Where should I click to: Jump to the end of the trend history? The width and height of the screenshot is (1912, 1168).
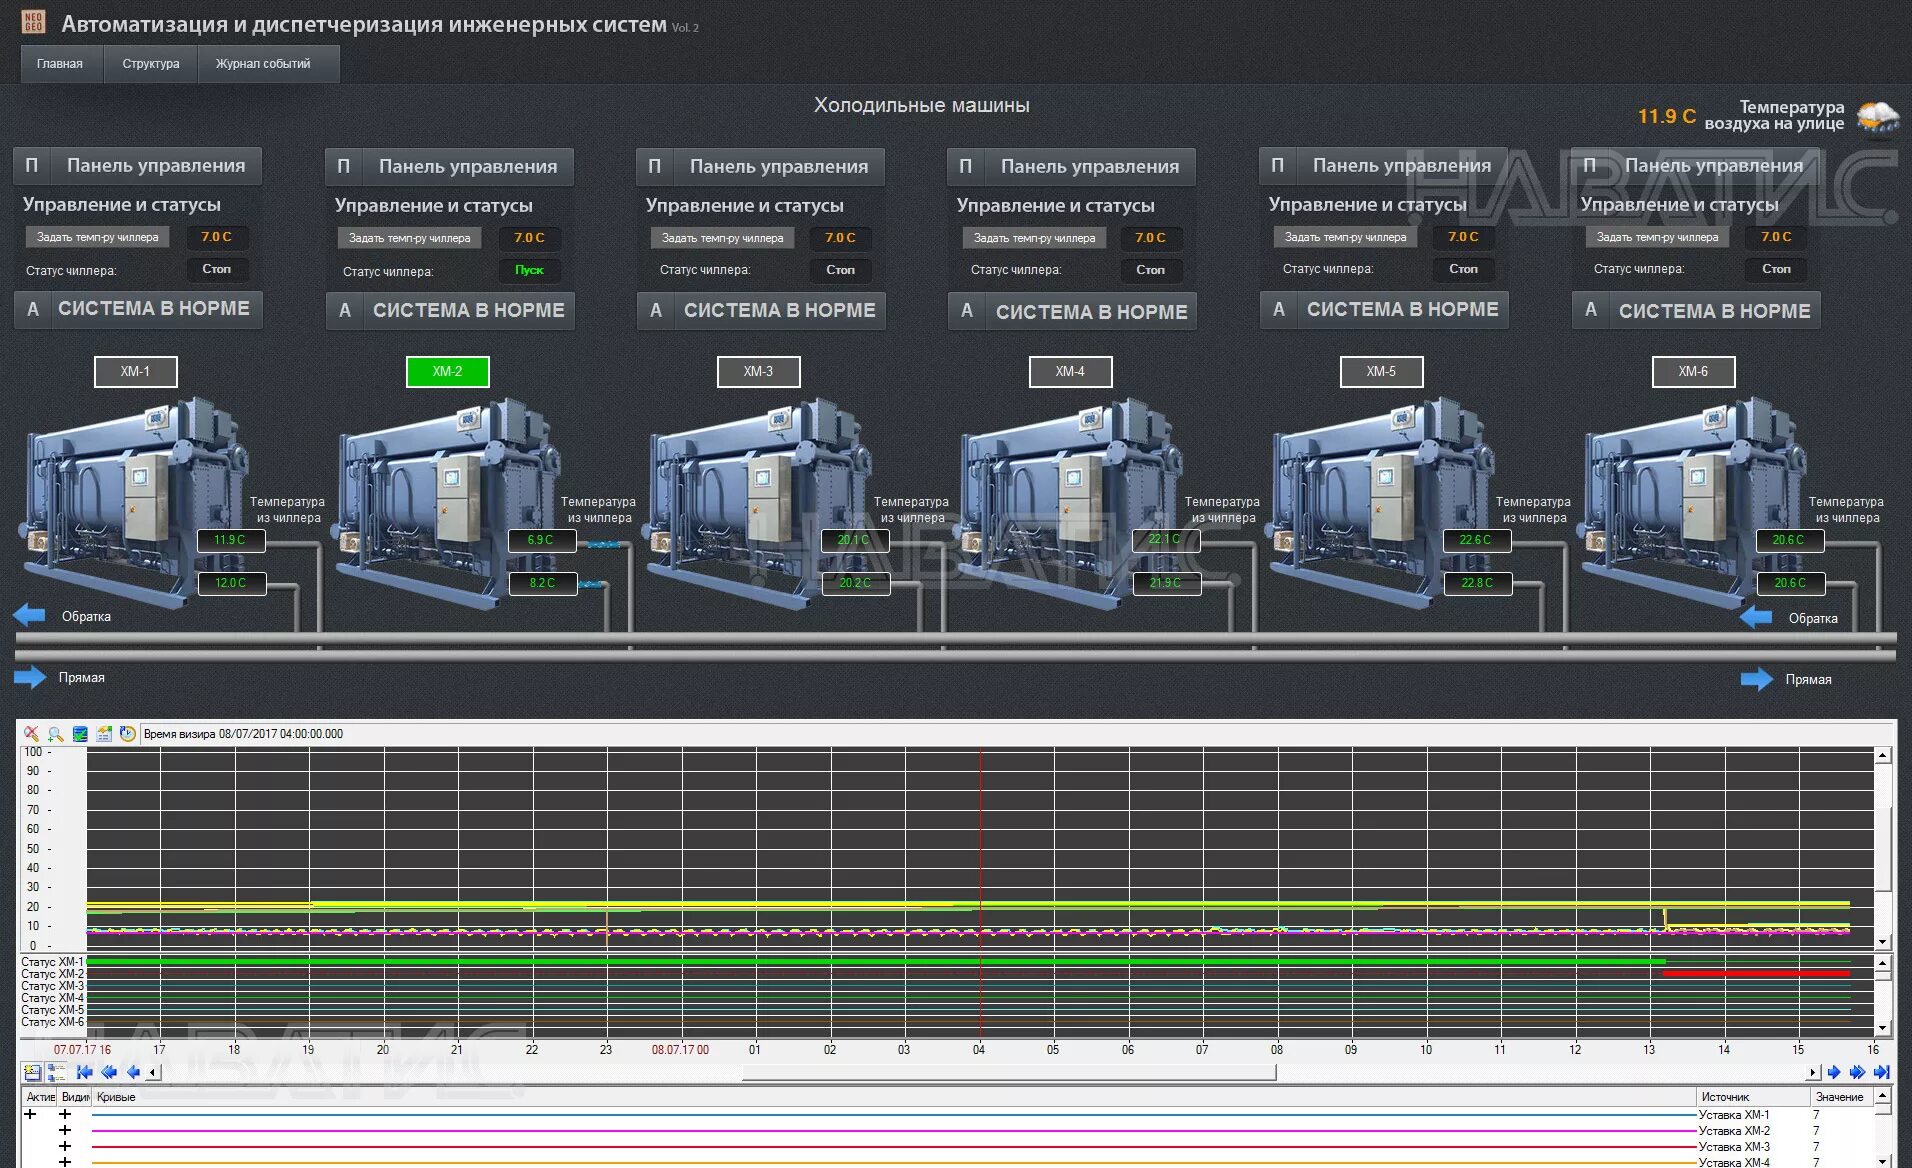pyautogui.click(x=1881, y=1072)
